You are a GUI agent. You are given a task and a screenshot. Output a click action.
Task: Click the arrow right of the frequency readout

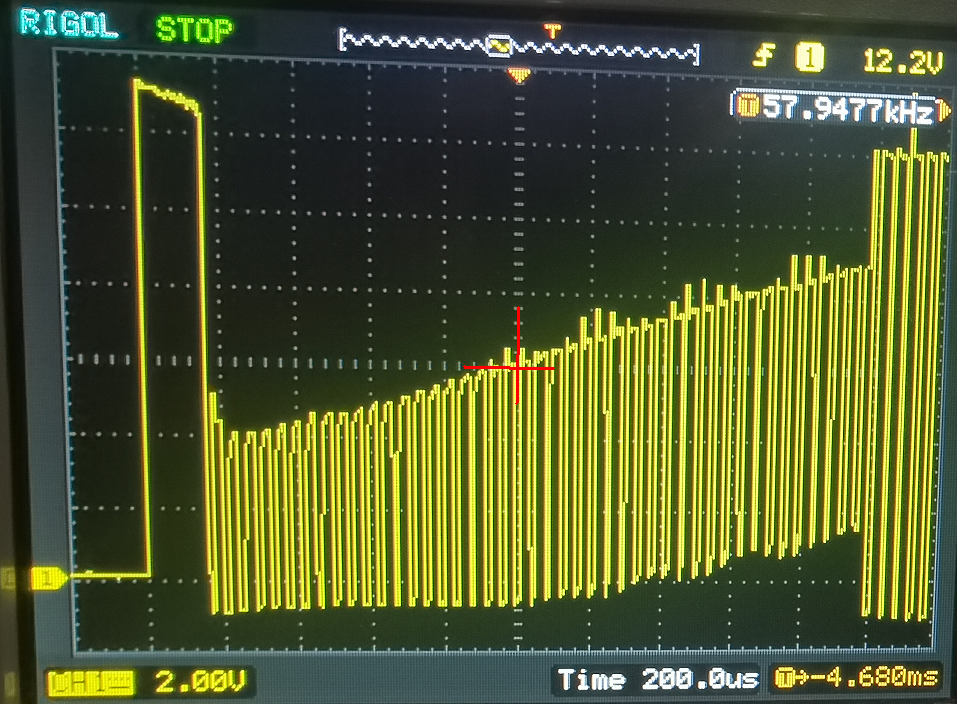[x=944, y=111]
